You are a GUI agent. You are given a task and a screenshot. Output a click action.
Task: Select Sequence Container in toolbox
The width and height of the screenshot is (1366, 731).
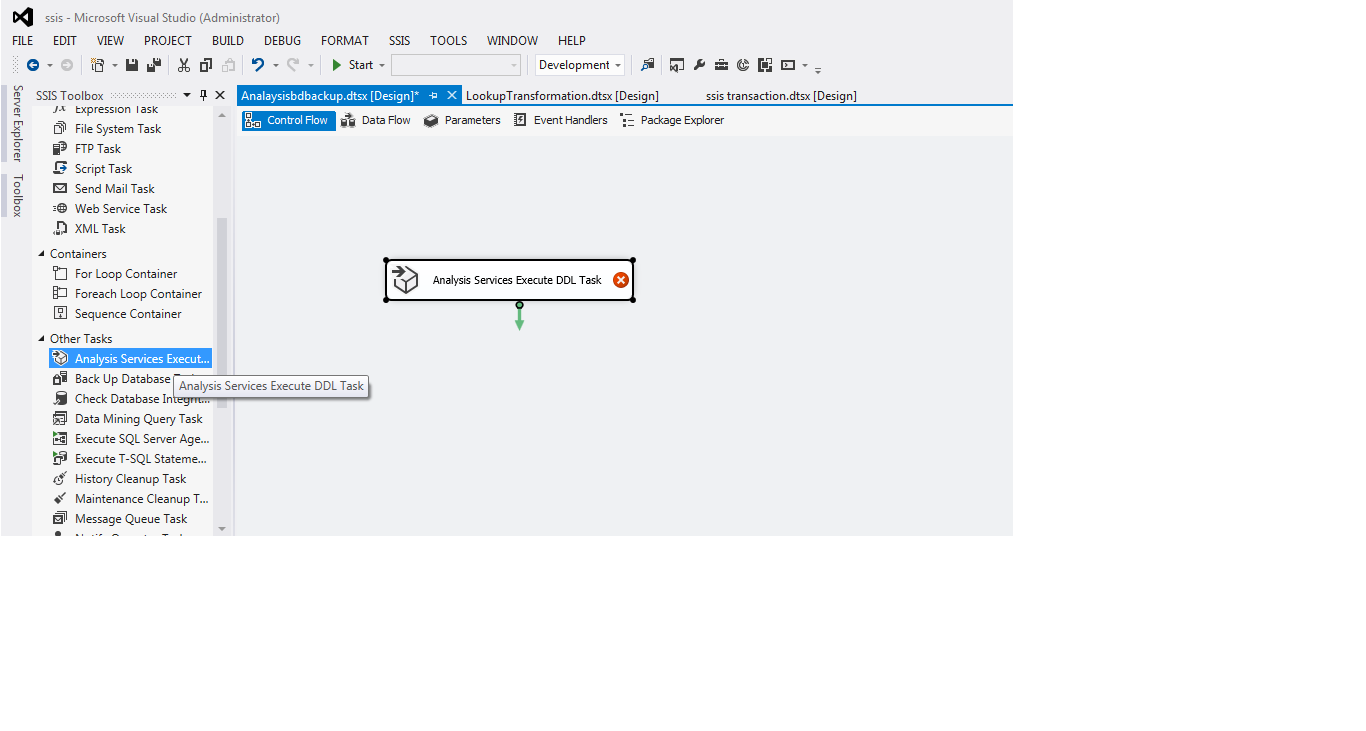[128, 314]
